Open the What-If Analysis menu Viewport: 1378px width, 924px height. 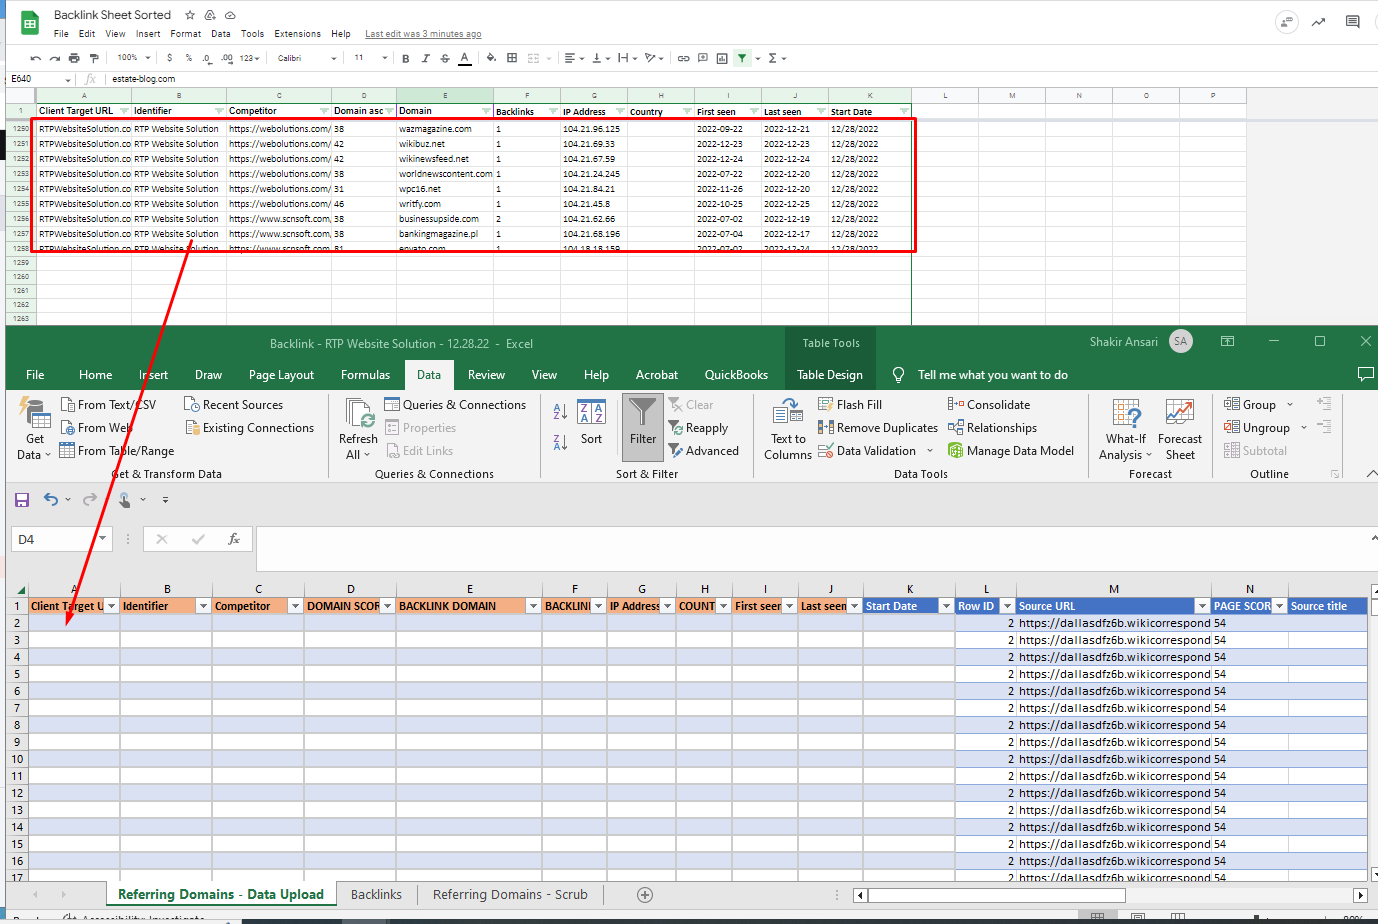[1126, 428]
